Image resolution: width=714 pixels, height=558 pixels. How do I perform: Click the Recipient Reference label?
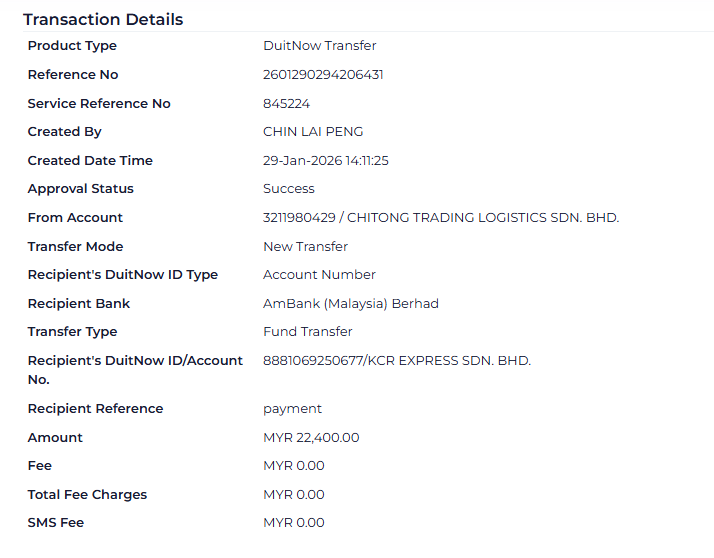(95, 409)
